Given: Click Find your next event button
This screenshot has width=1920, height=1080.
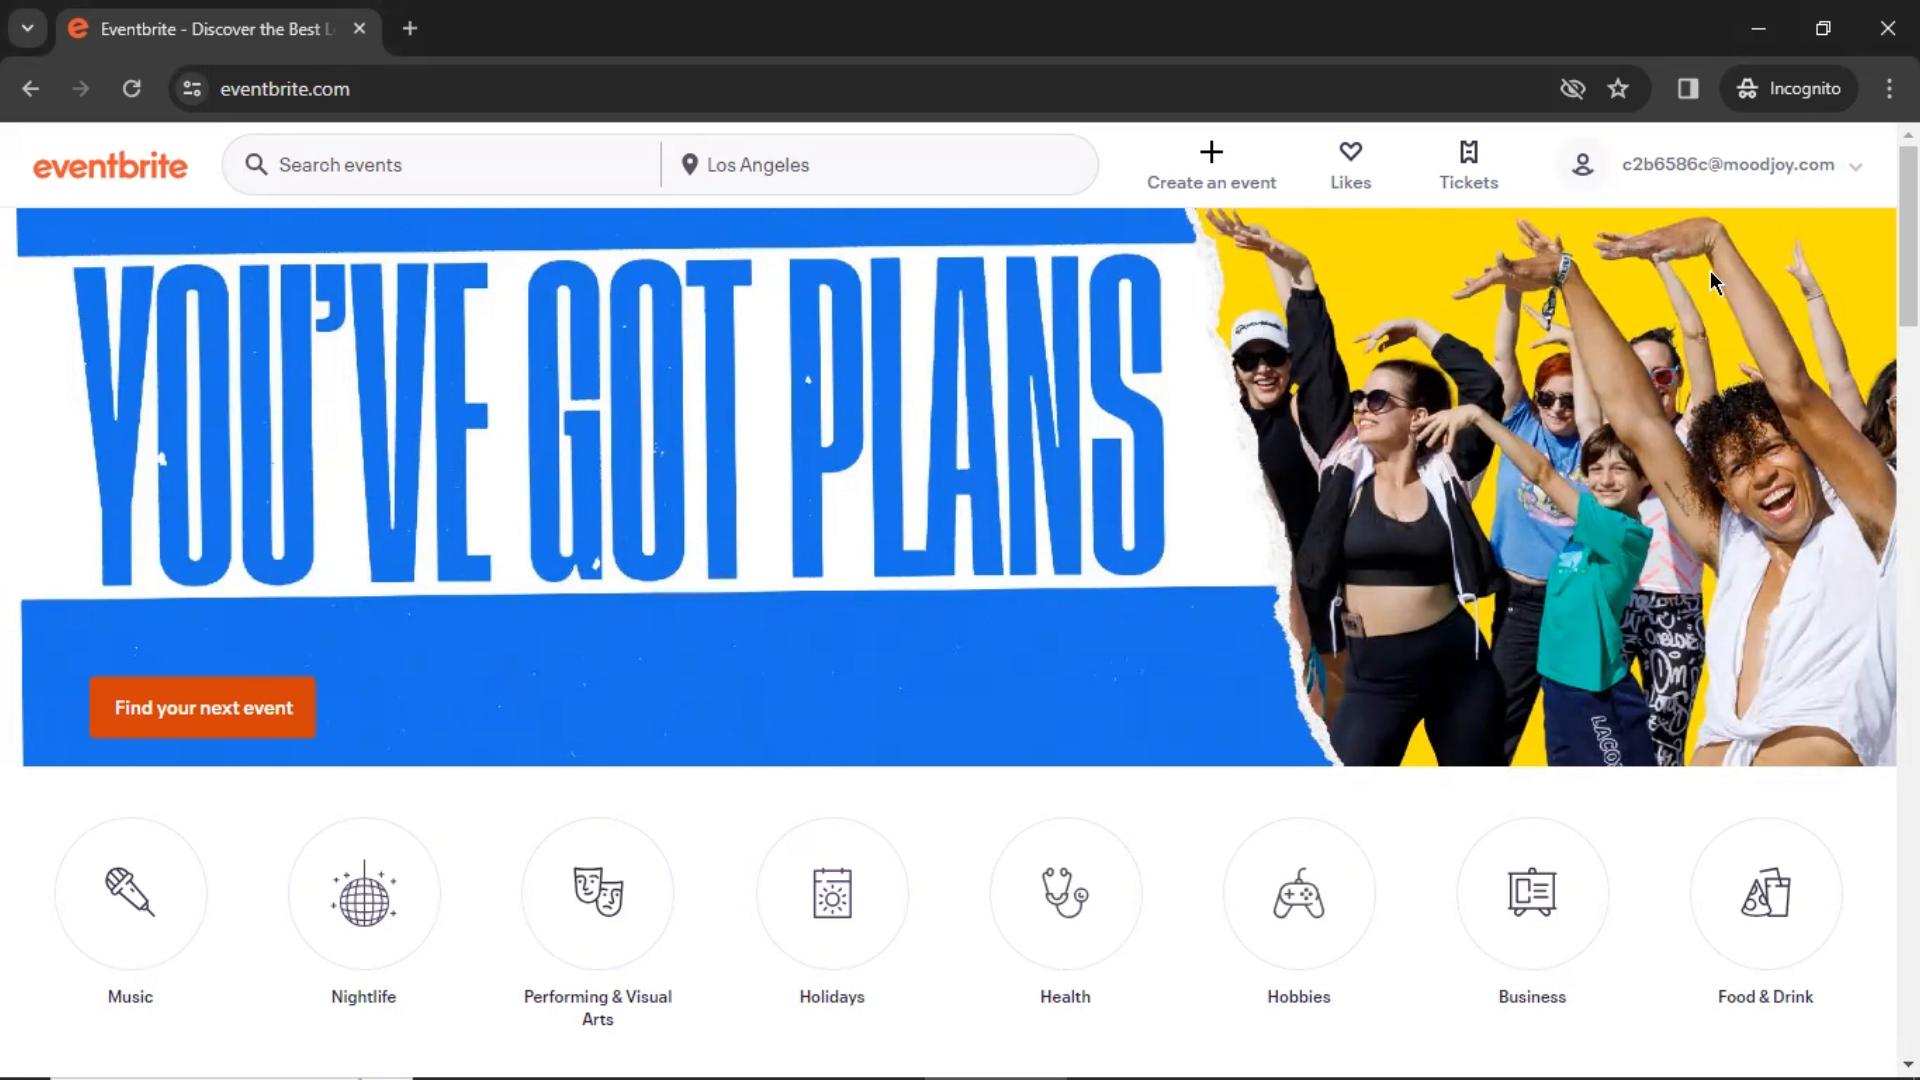Looking at the screenshot, I should (203, 708).
